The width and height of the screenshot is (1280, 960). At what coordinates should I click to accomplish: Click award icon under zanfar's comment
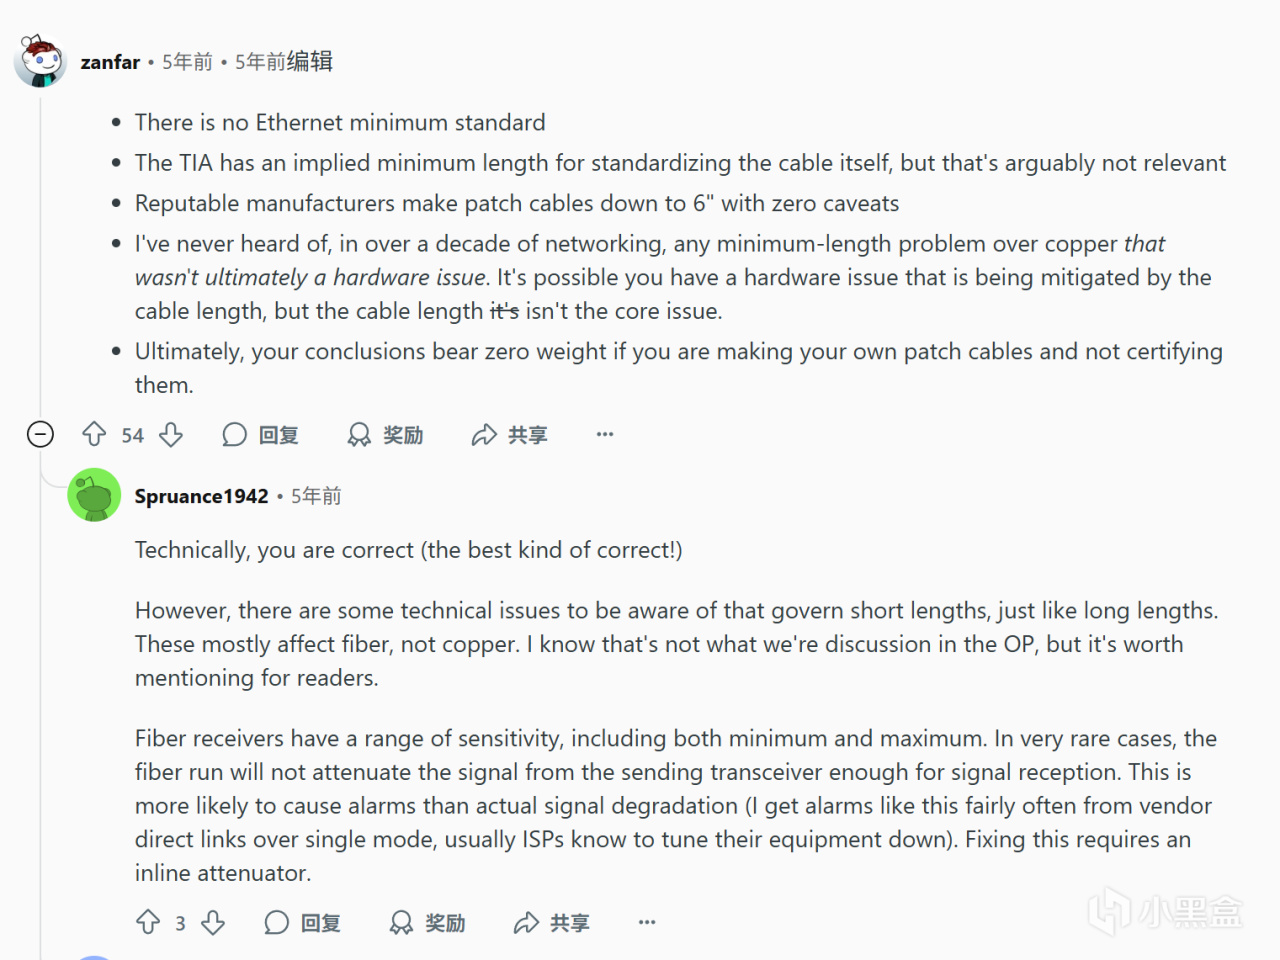(359, 434)
